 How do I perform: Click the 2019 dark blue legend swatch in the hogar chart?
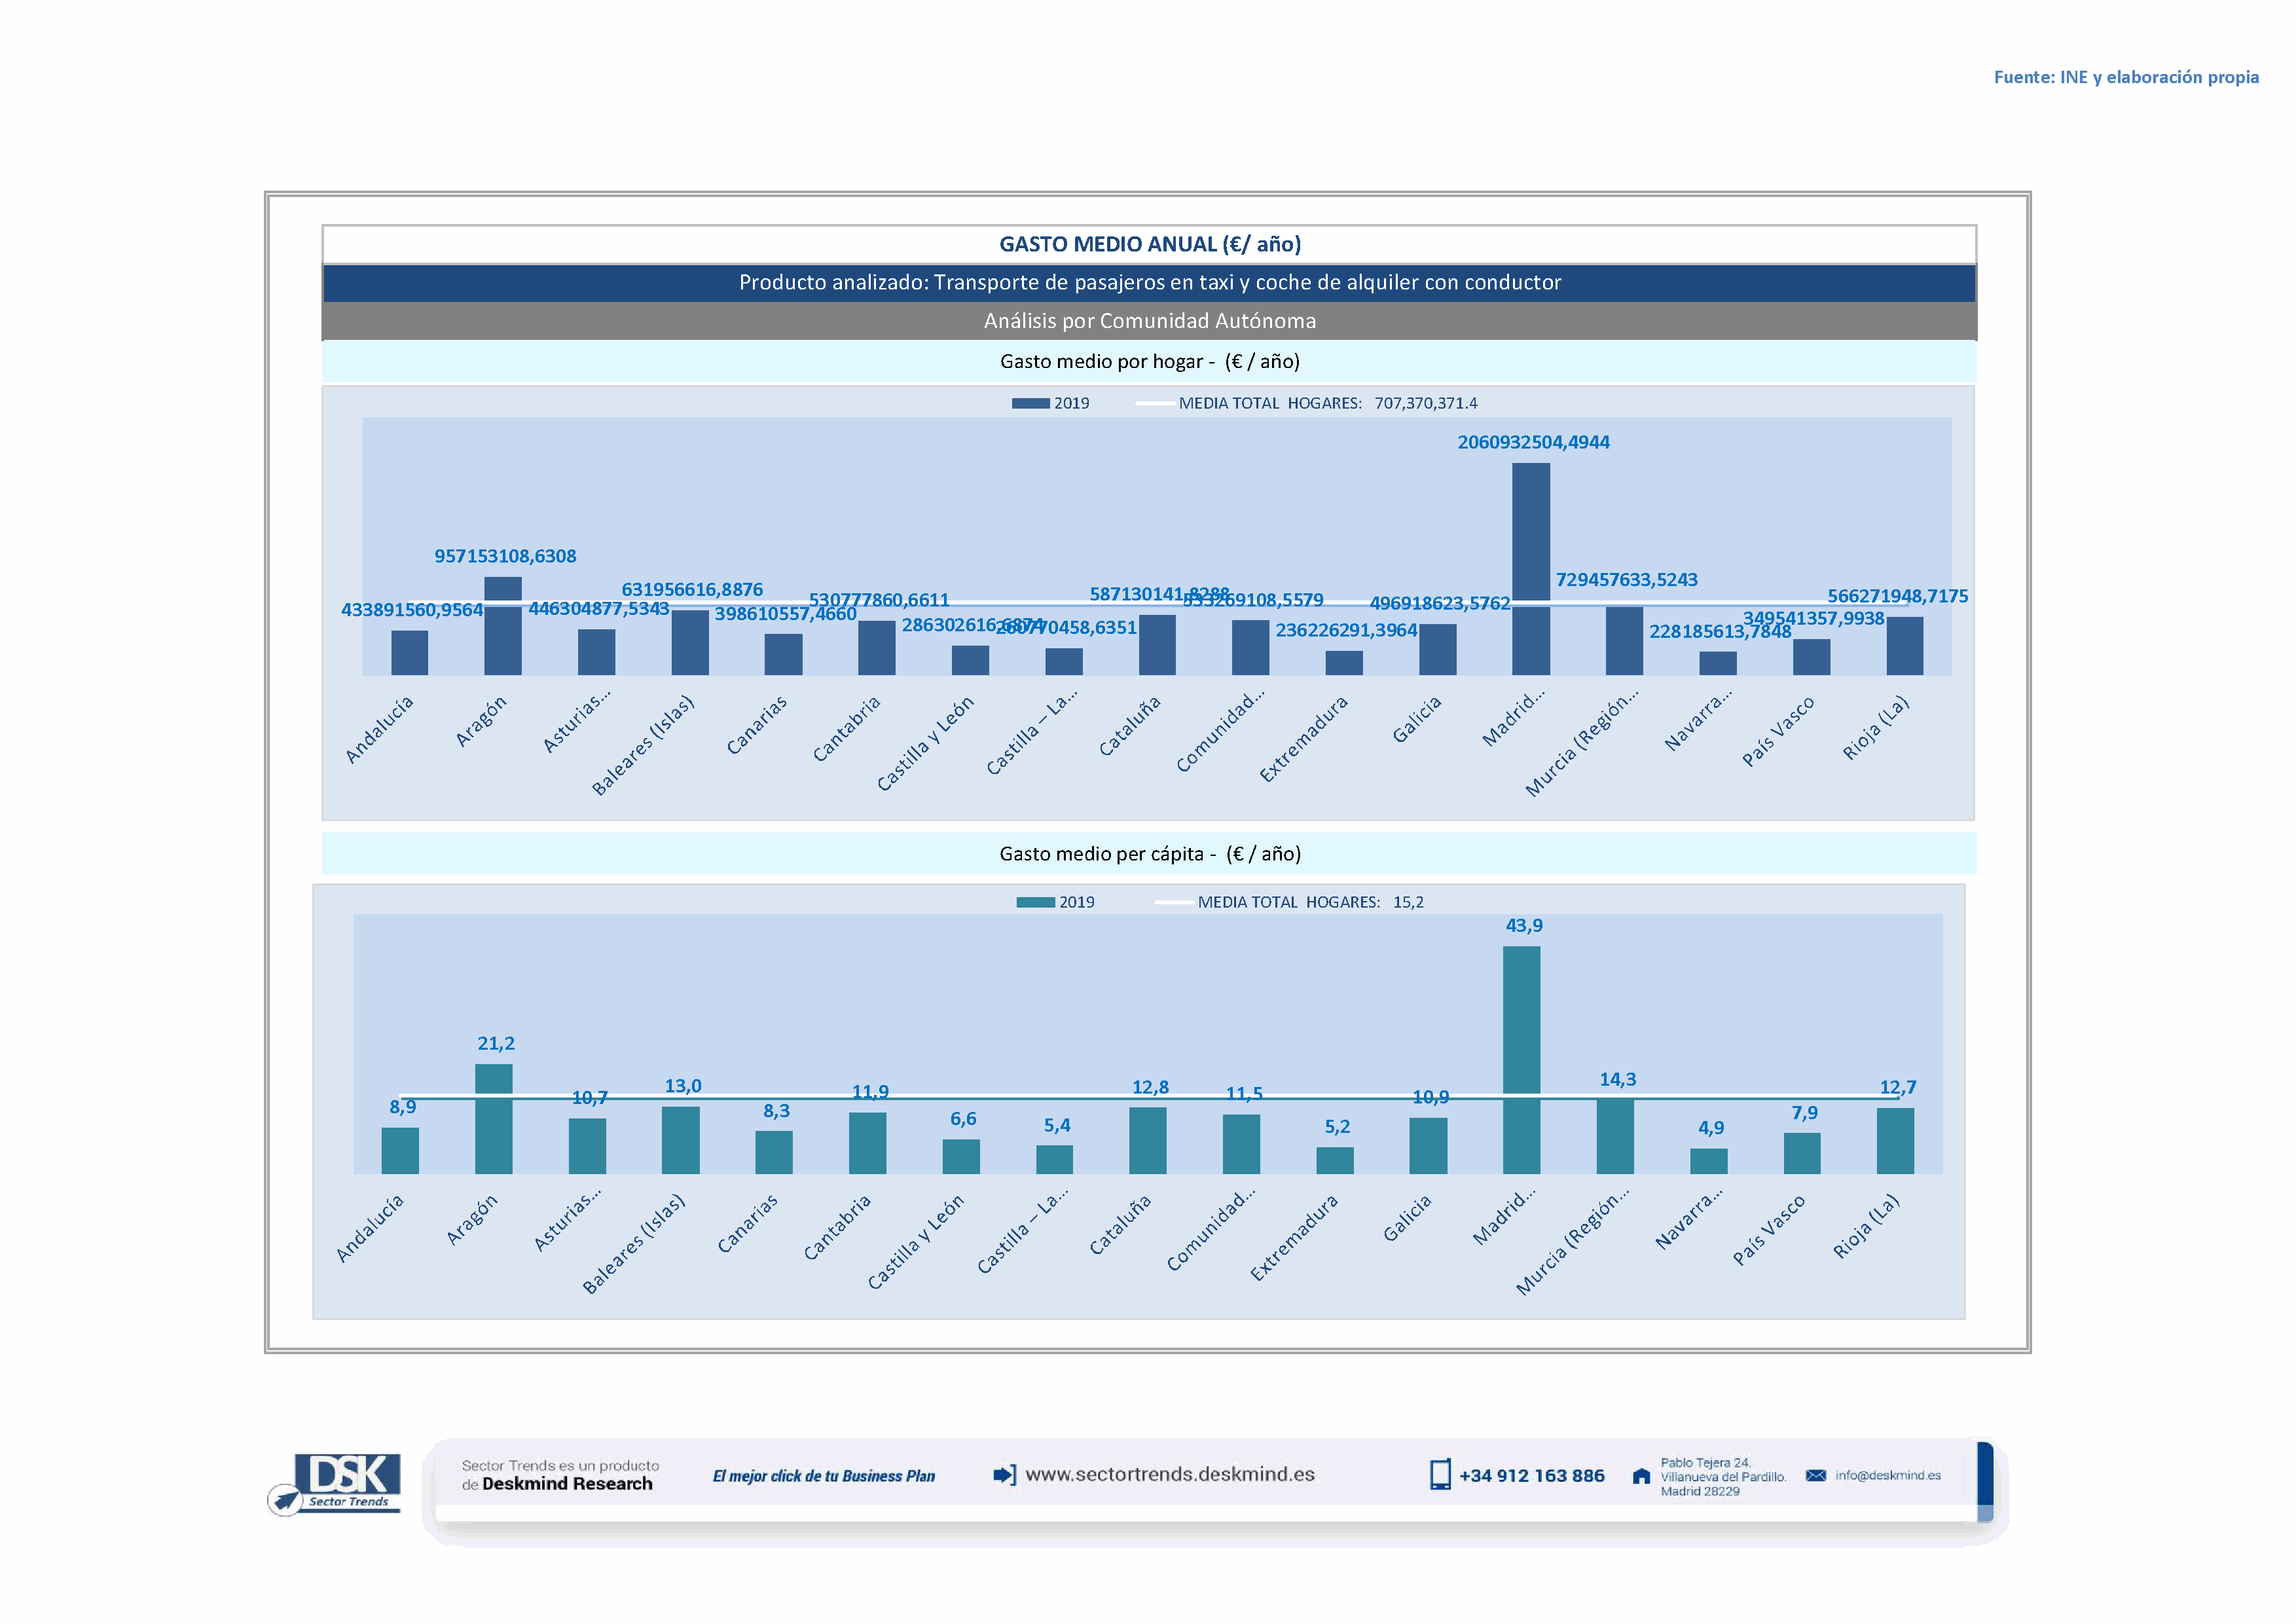coord(1030,403)
